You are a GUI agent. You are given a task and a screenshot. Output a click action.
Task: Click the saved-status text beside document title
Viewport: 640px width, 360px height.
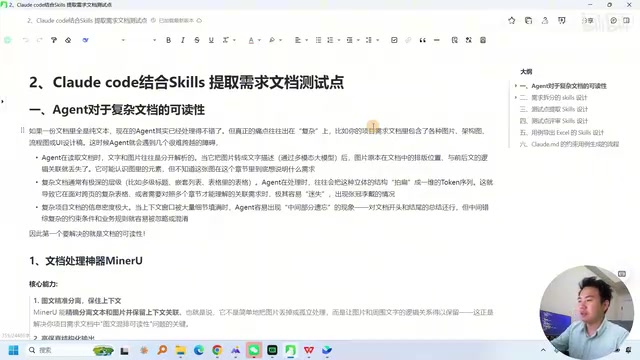pyautogui.click(x=176, y=20)
